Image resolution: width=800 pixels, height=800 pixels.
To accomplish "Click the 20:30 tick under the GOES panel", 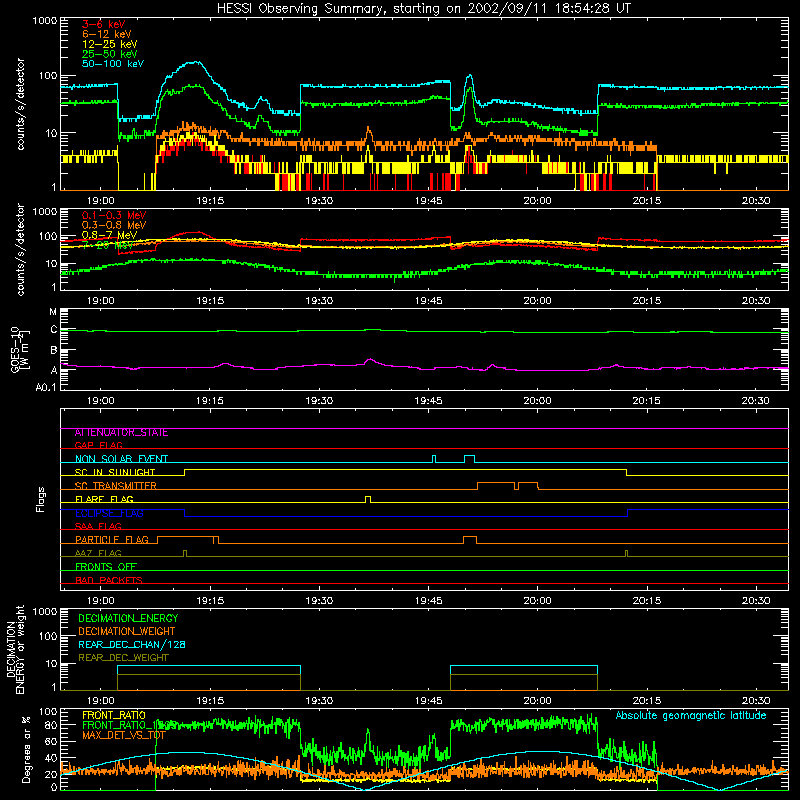I will pyautogui.click(x=756, y=401).
